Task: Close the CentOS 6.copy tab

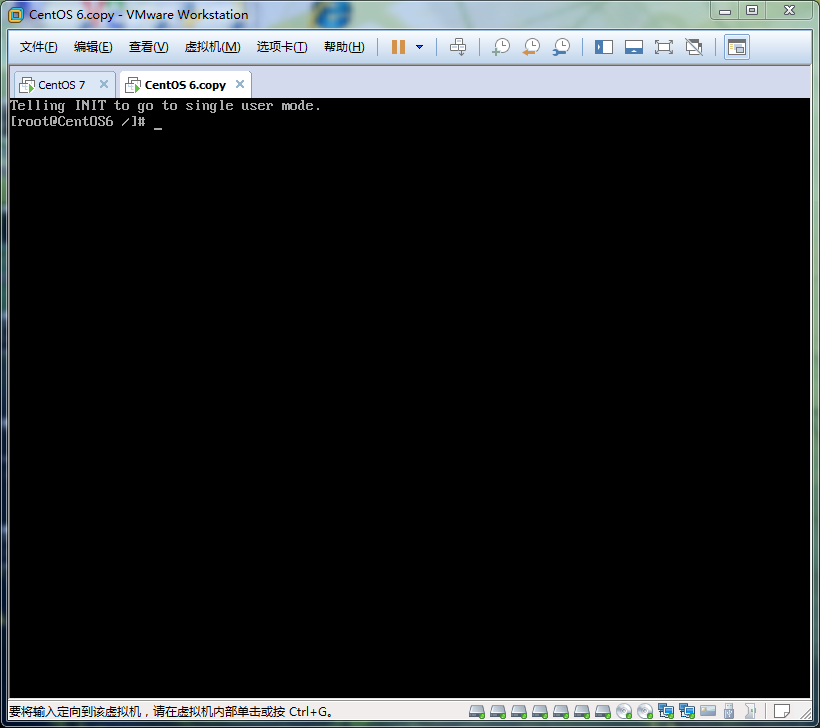Action: (x=240, y=84)
